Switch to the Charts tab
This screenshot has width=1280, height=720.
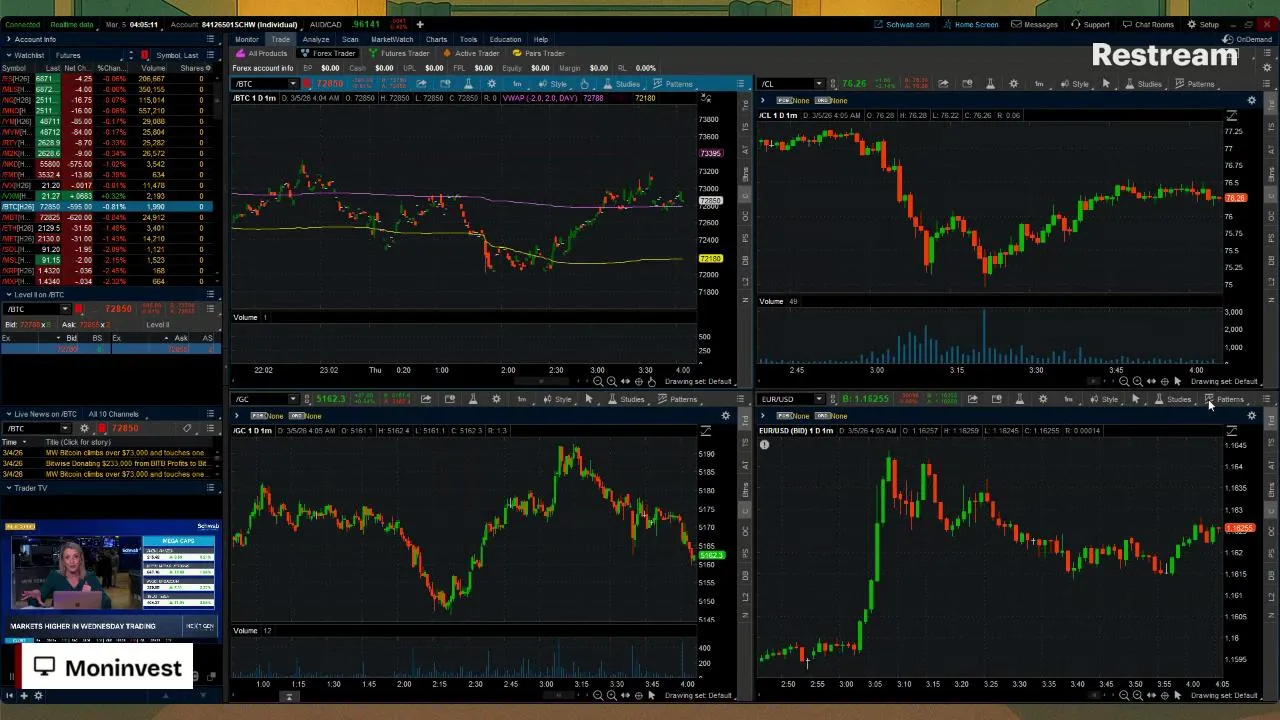coord(436,39)
